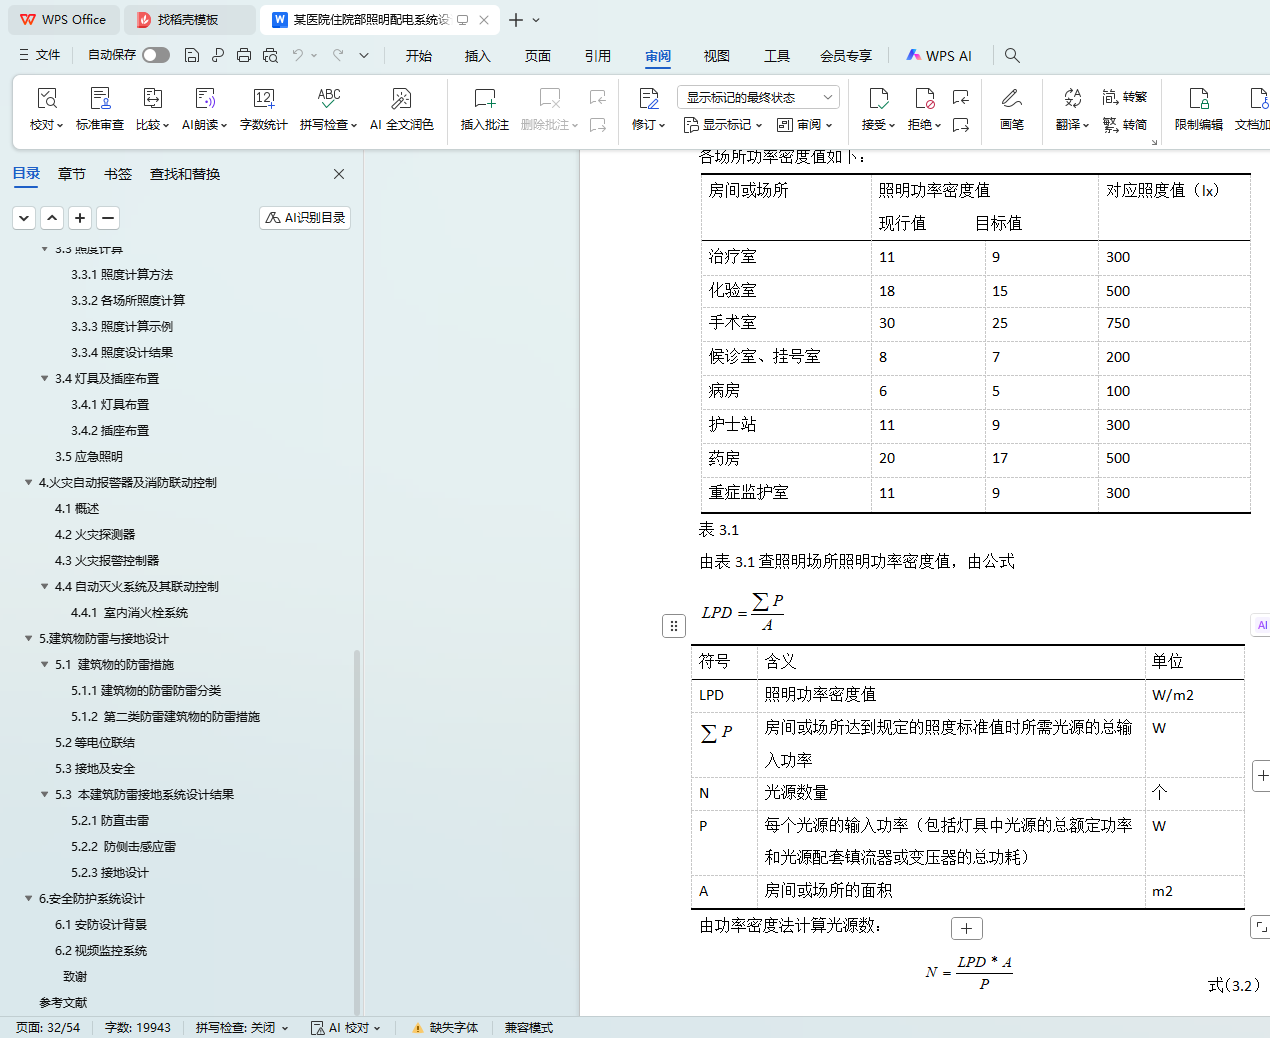Screen dimensions: 1270x1038
Task: Click the add row plus button below symbol table
Action: (966, 928)
